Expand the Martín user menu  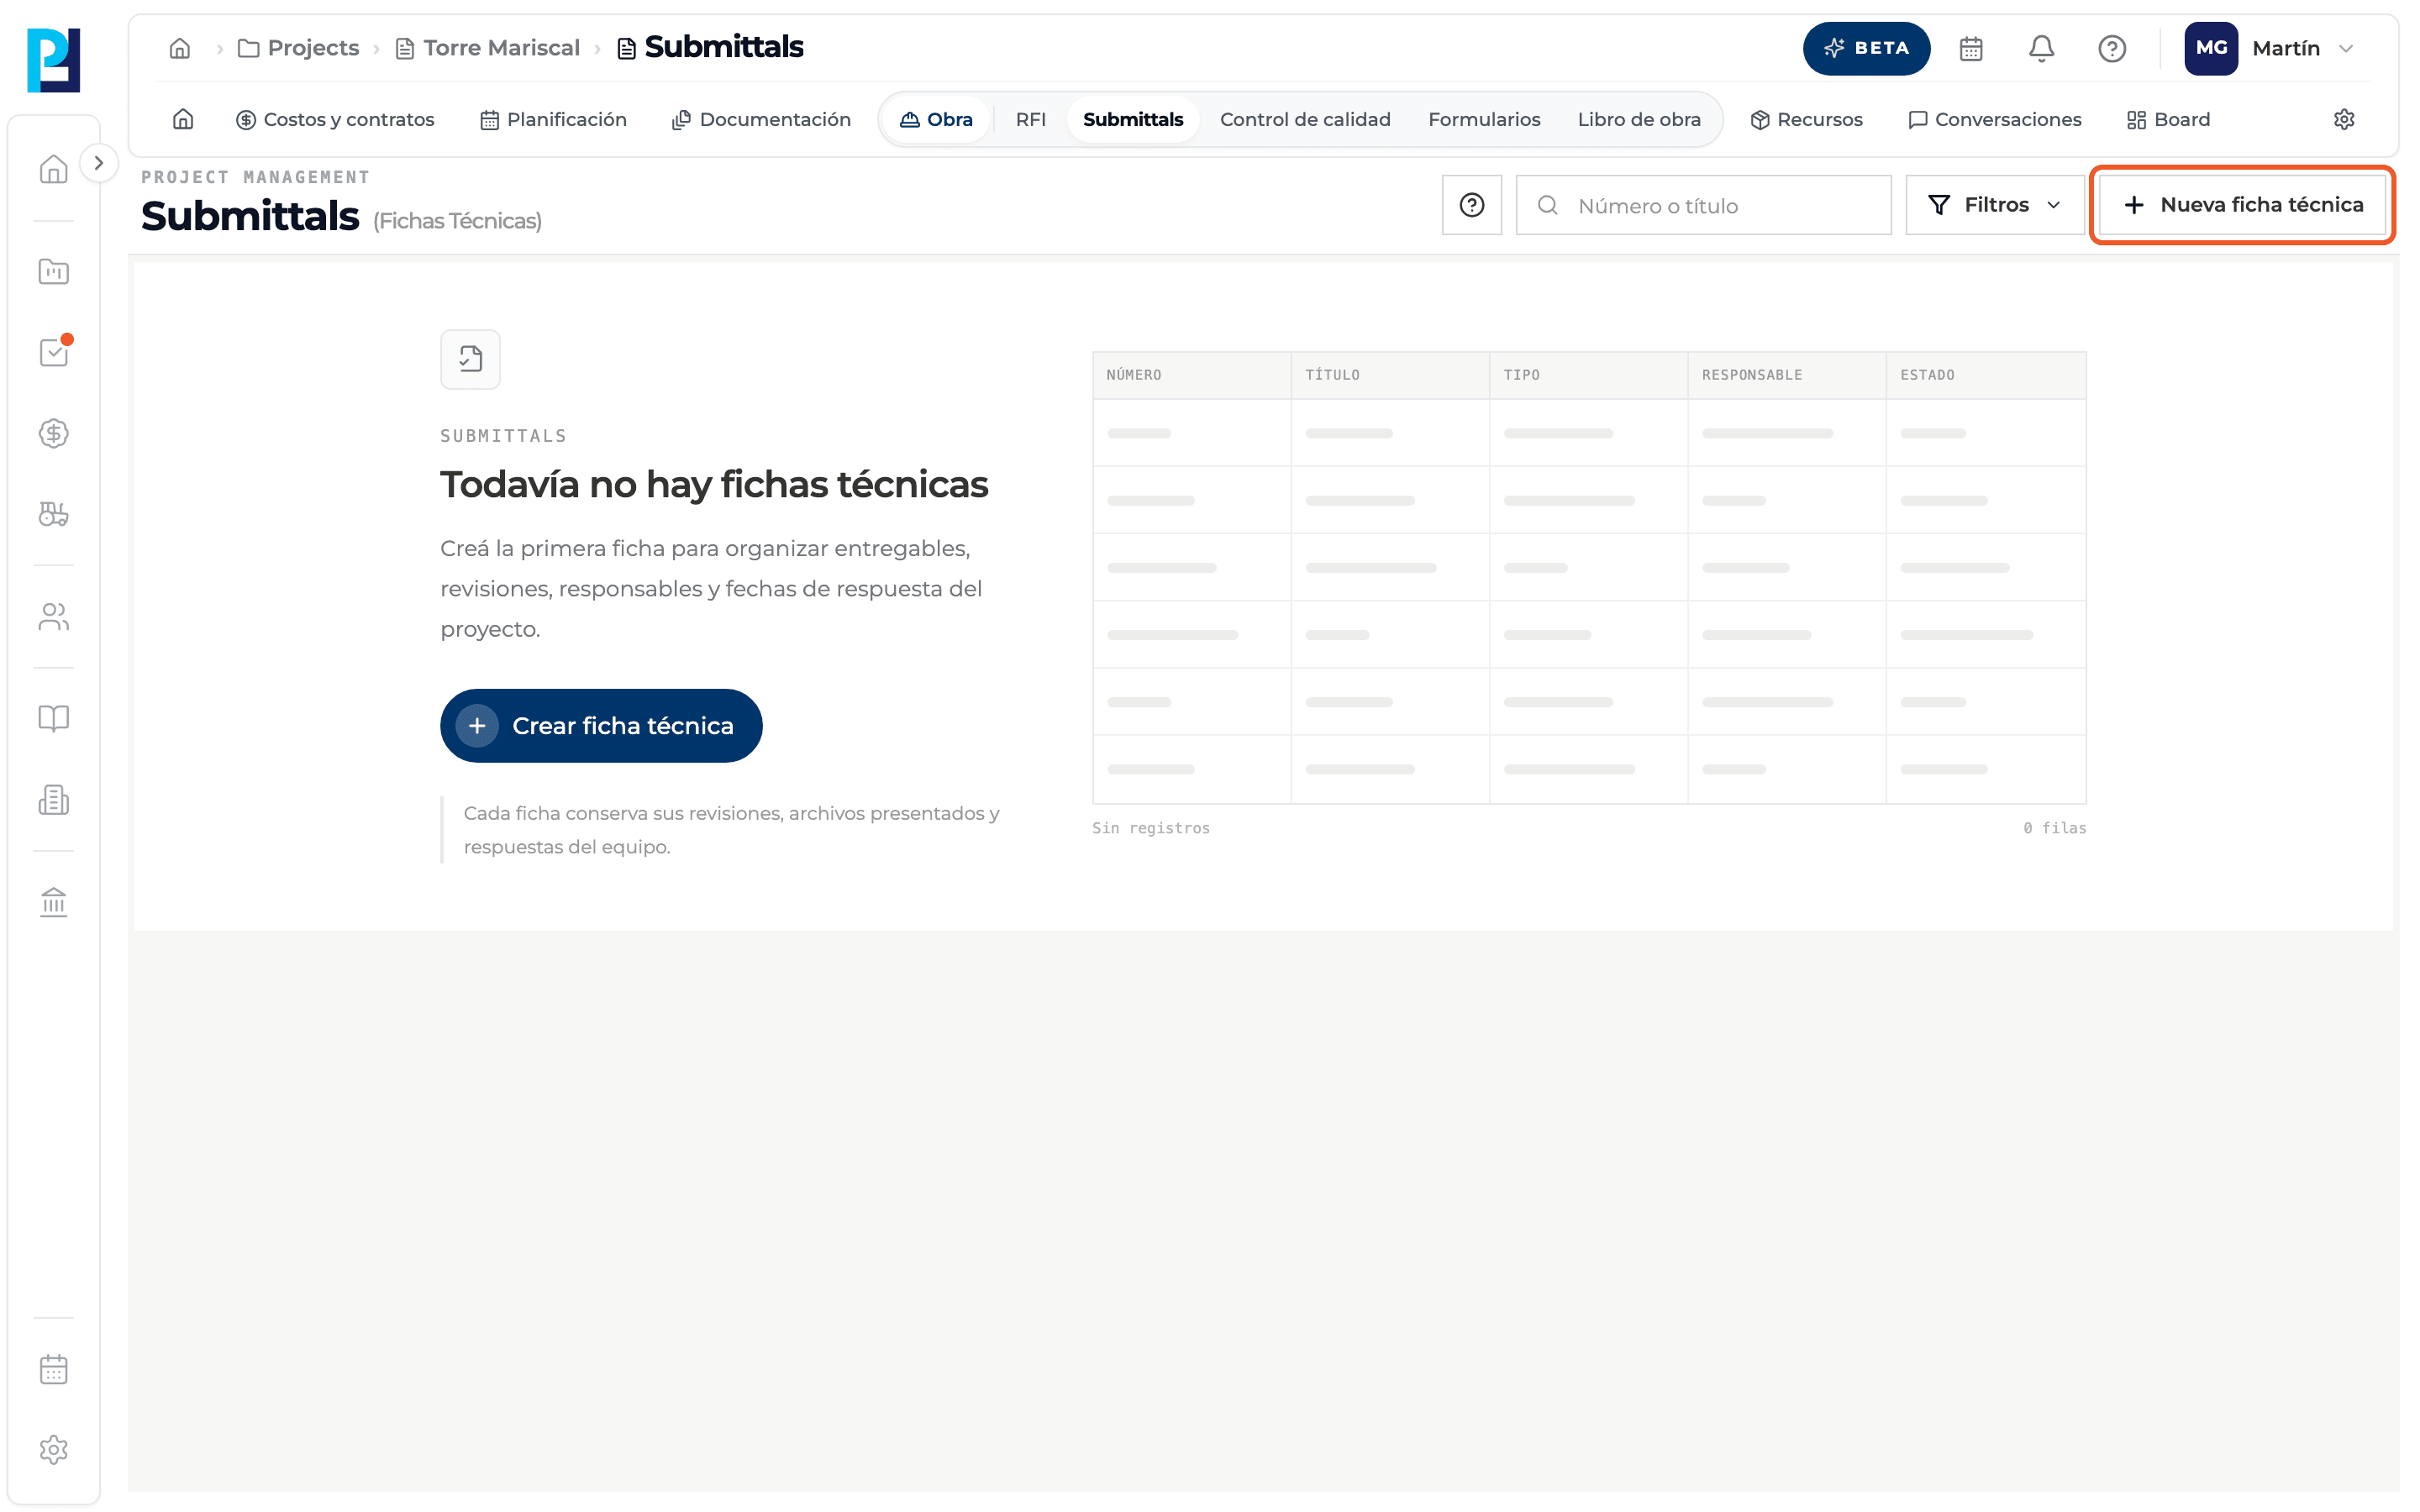pyautogui.click(x=2270, y=48)
